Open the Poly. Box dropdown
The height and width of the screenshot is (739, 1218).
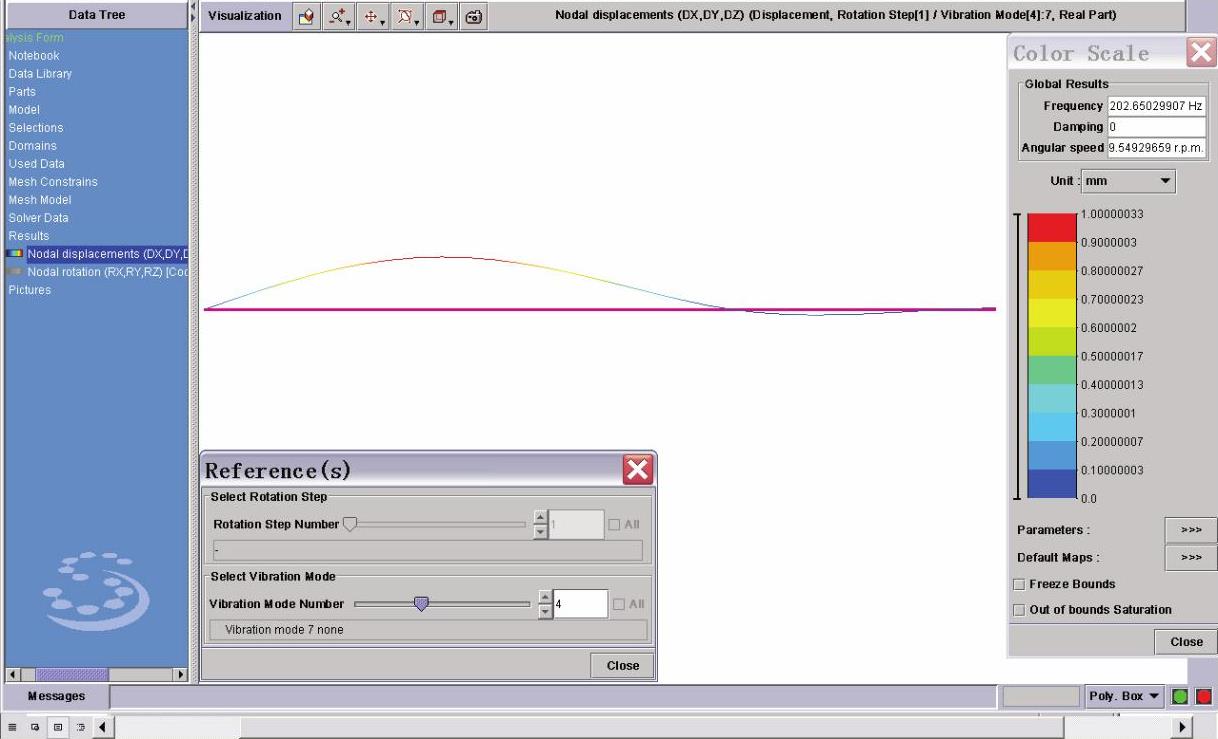(x=1123, y=696)
